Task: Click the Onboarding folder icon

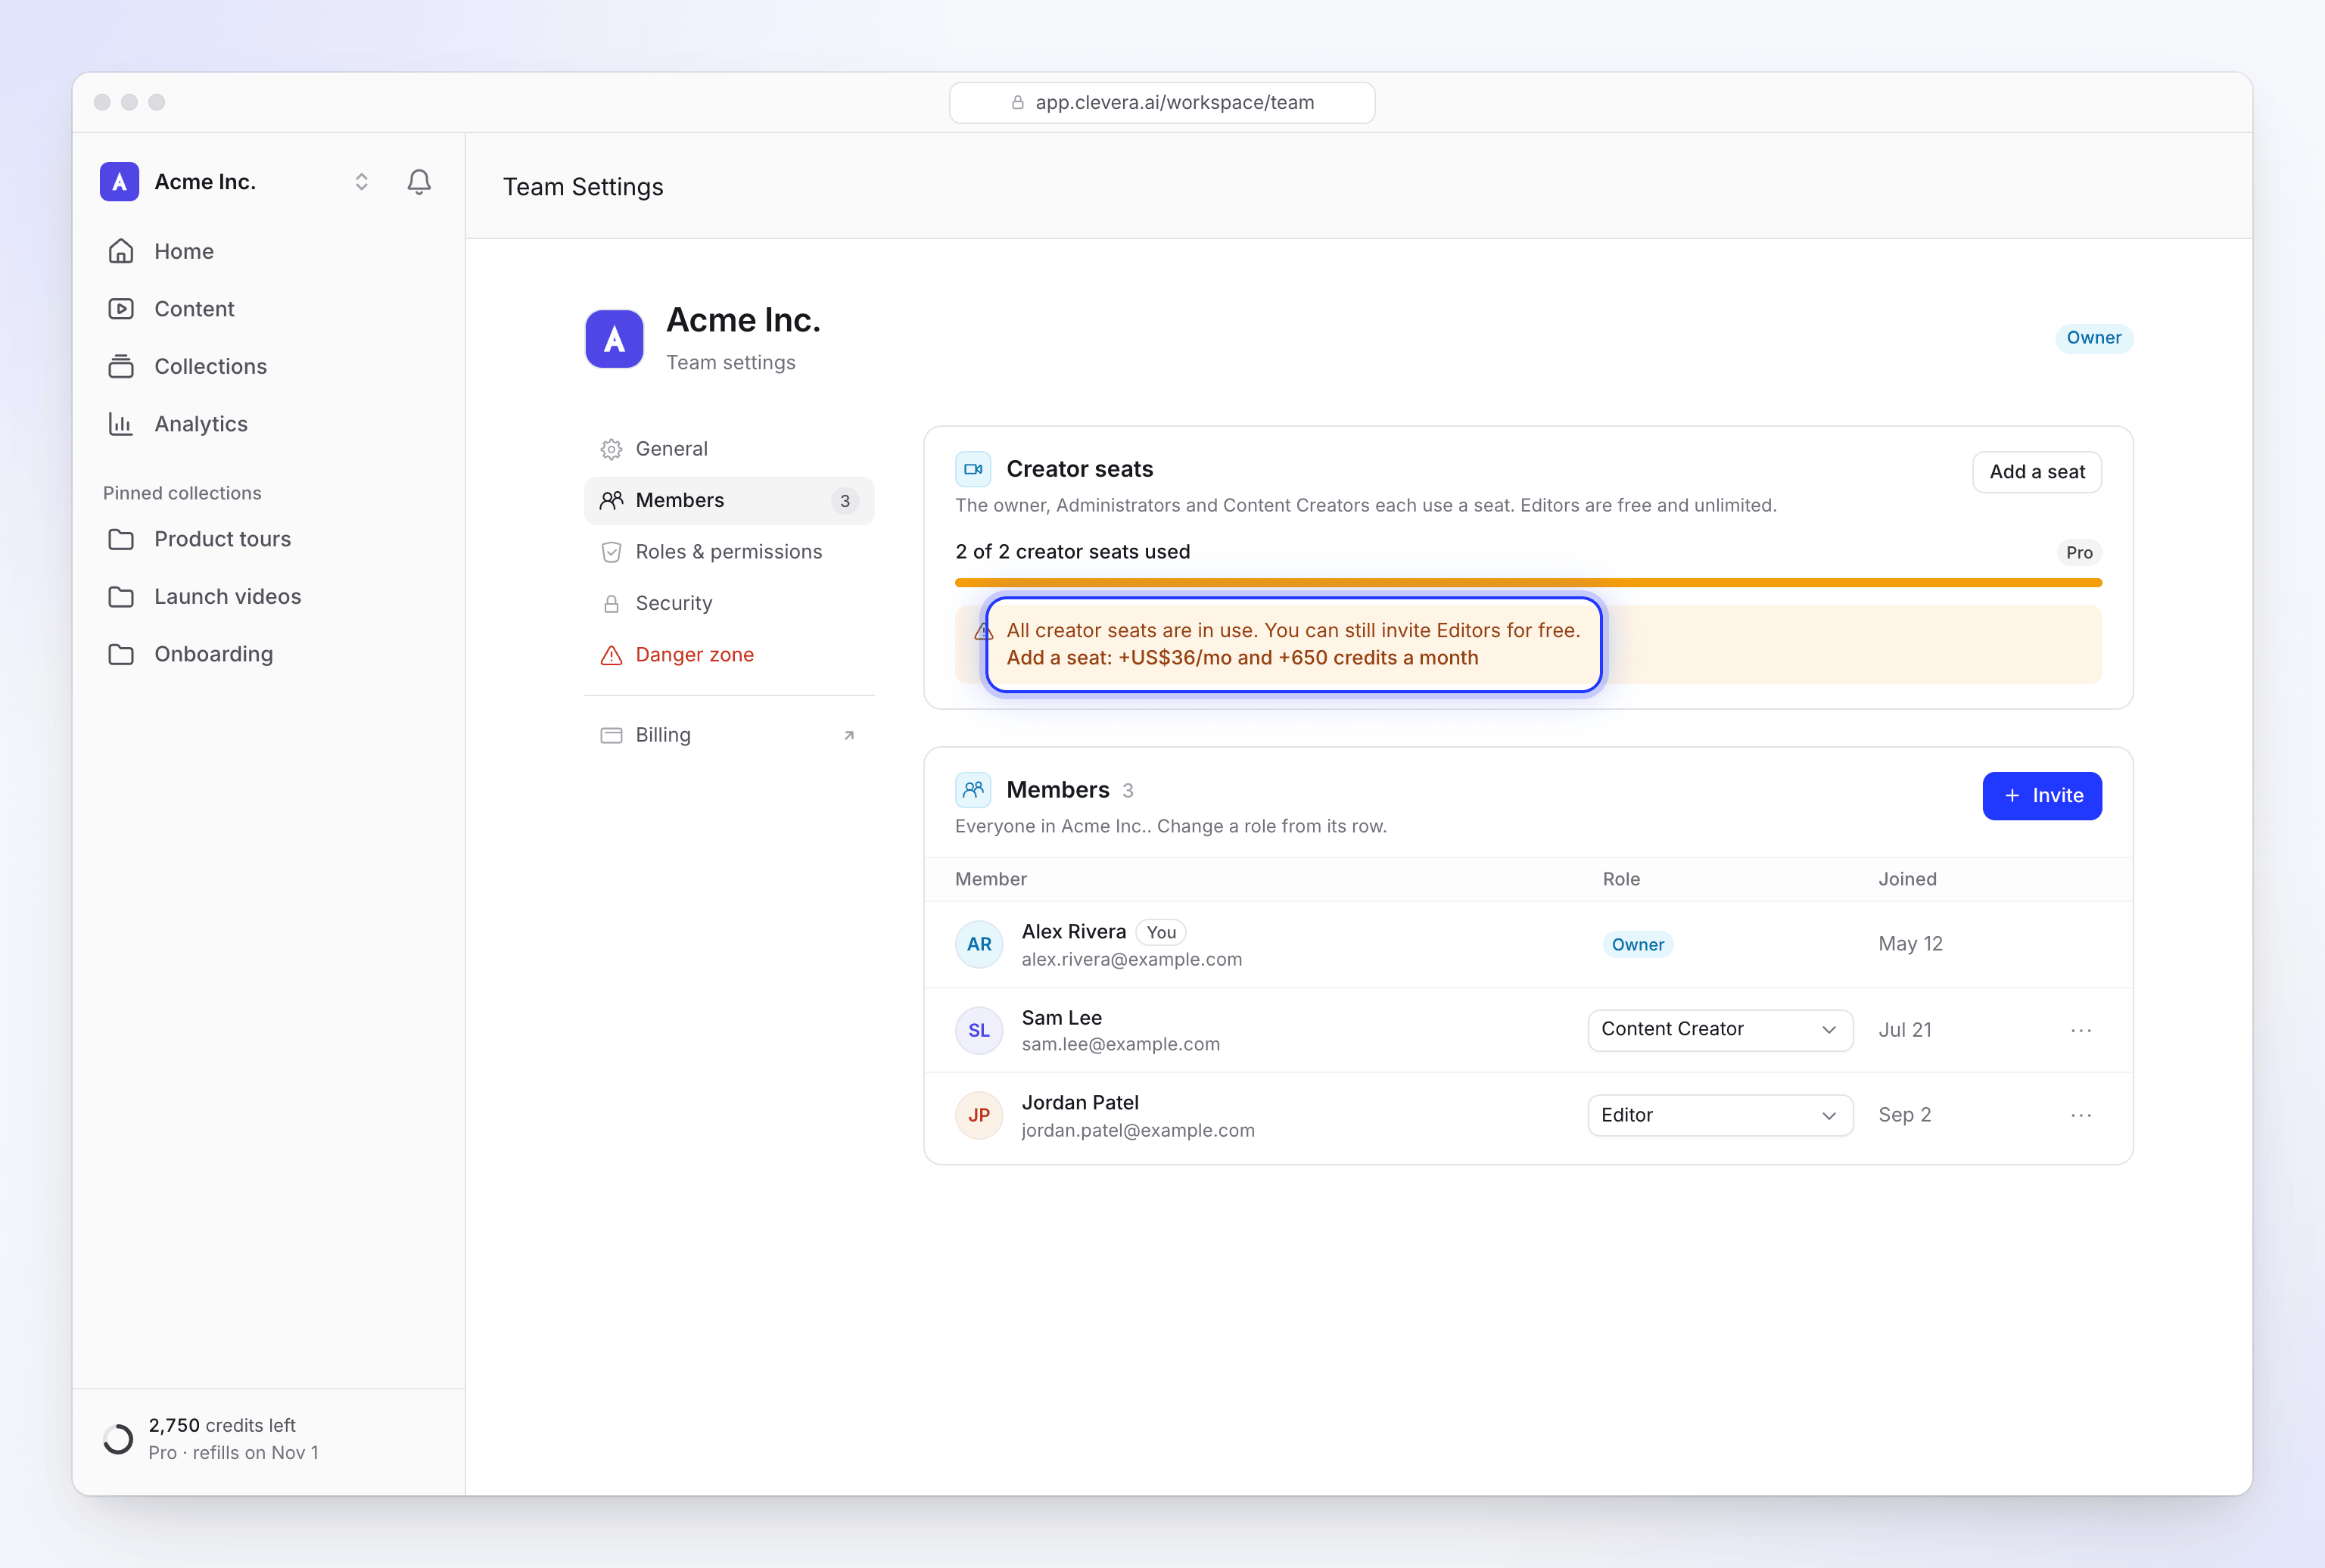Action: pyautogui.click(x=121, y=654)
